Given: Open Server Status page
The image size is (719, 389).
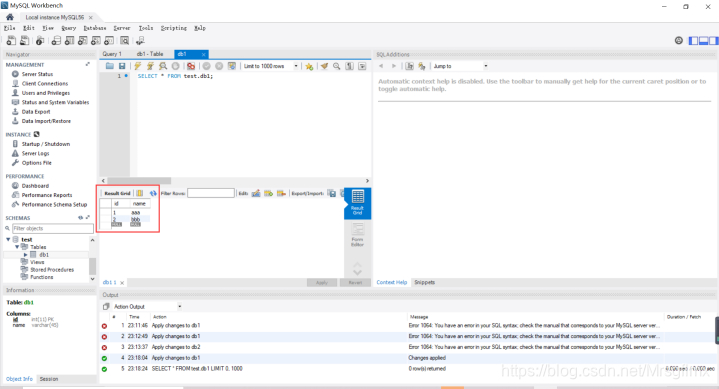Looking at the screenshot, I should [37, 74].
